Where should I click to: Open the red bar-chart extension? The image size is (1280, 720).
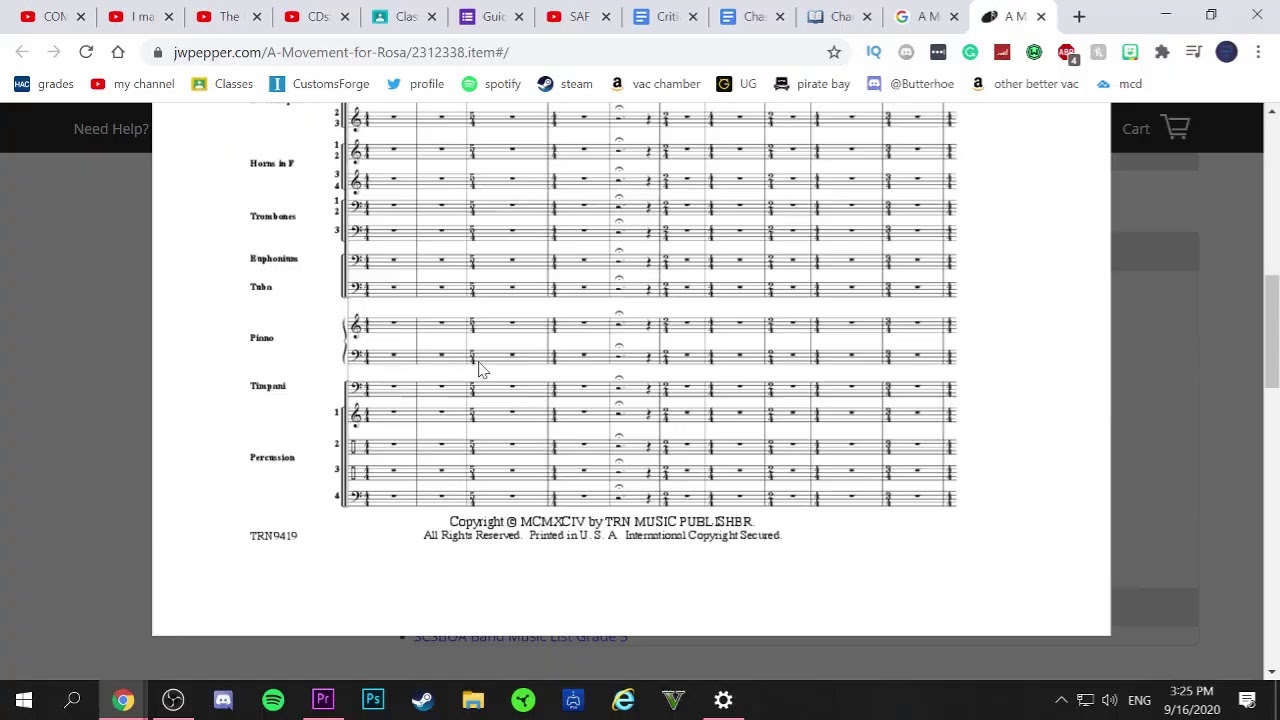[1003, 52]
